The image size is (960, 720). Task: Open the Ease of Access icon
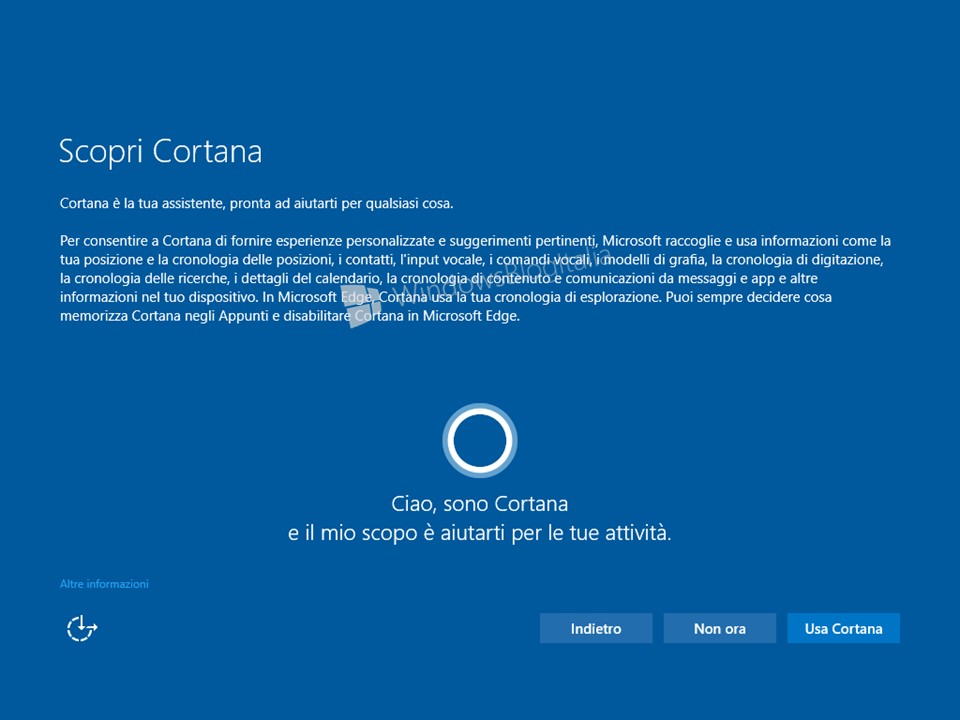pos(82,629)
